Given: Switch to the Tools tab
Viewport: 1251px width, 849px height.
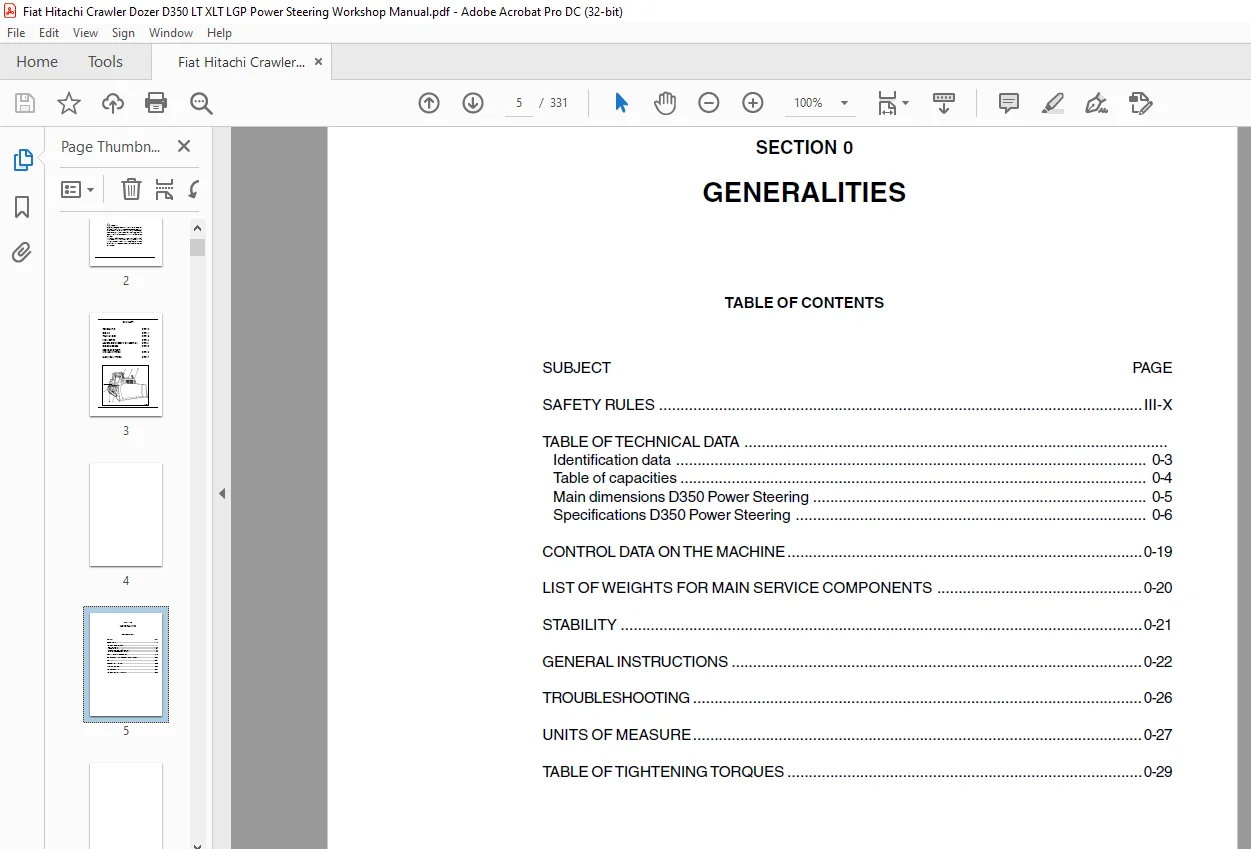Looking at the screenshot, I should 105,61.
